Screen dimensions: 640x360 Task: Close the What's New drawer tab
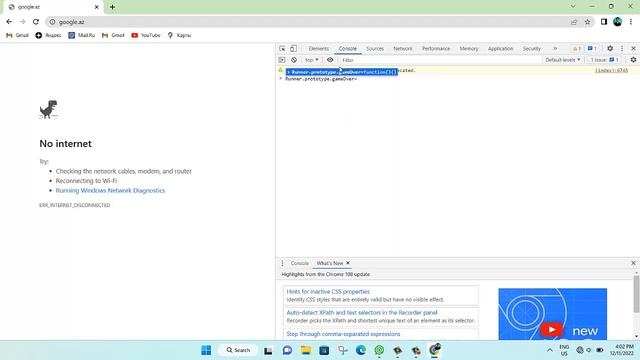coord(348,263)
